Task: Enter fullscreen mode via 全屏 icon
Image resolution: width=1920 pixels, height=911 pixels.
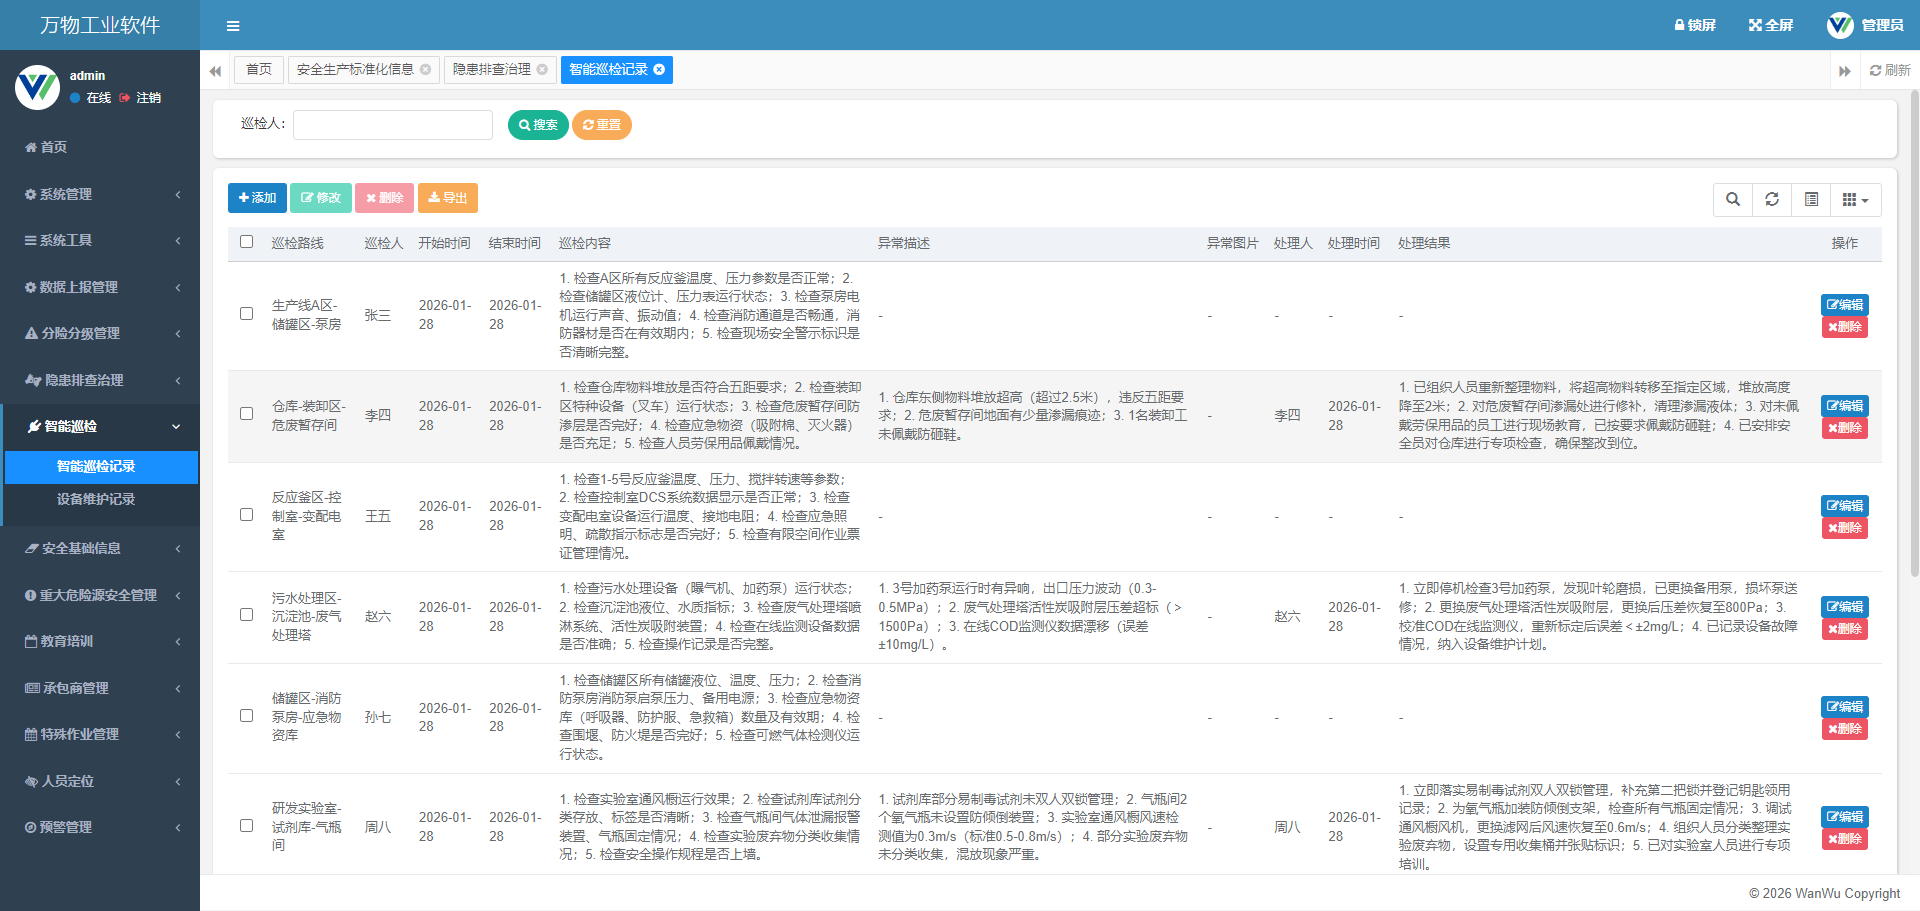Action: pos(1755,25)
